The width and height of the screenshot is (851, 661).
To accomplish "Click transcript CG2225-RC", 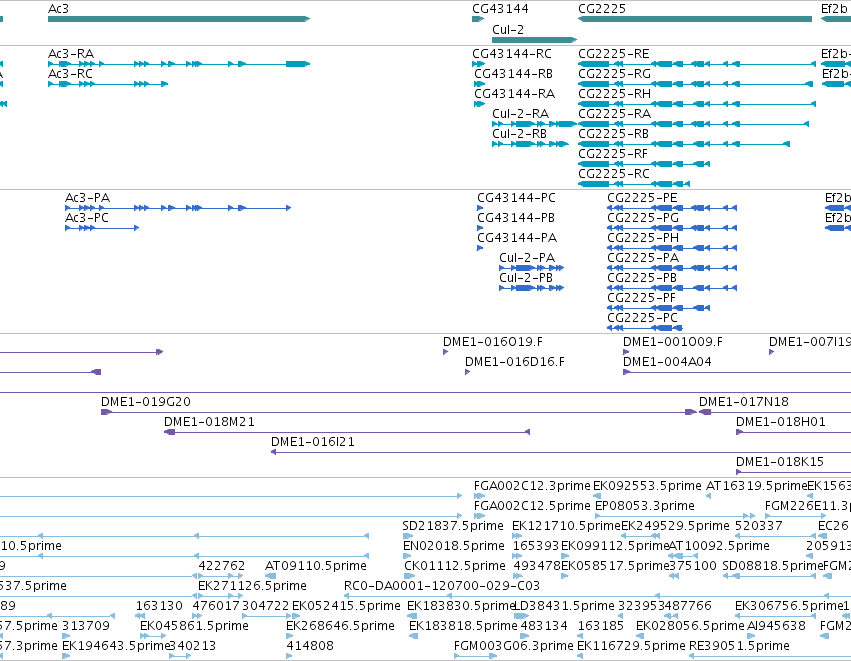I will [613, 174].
